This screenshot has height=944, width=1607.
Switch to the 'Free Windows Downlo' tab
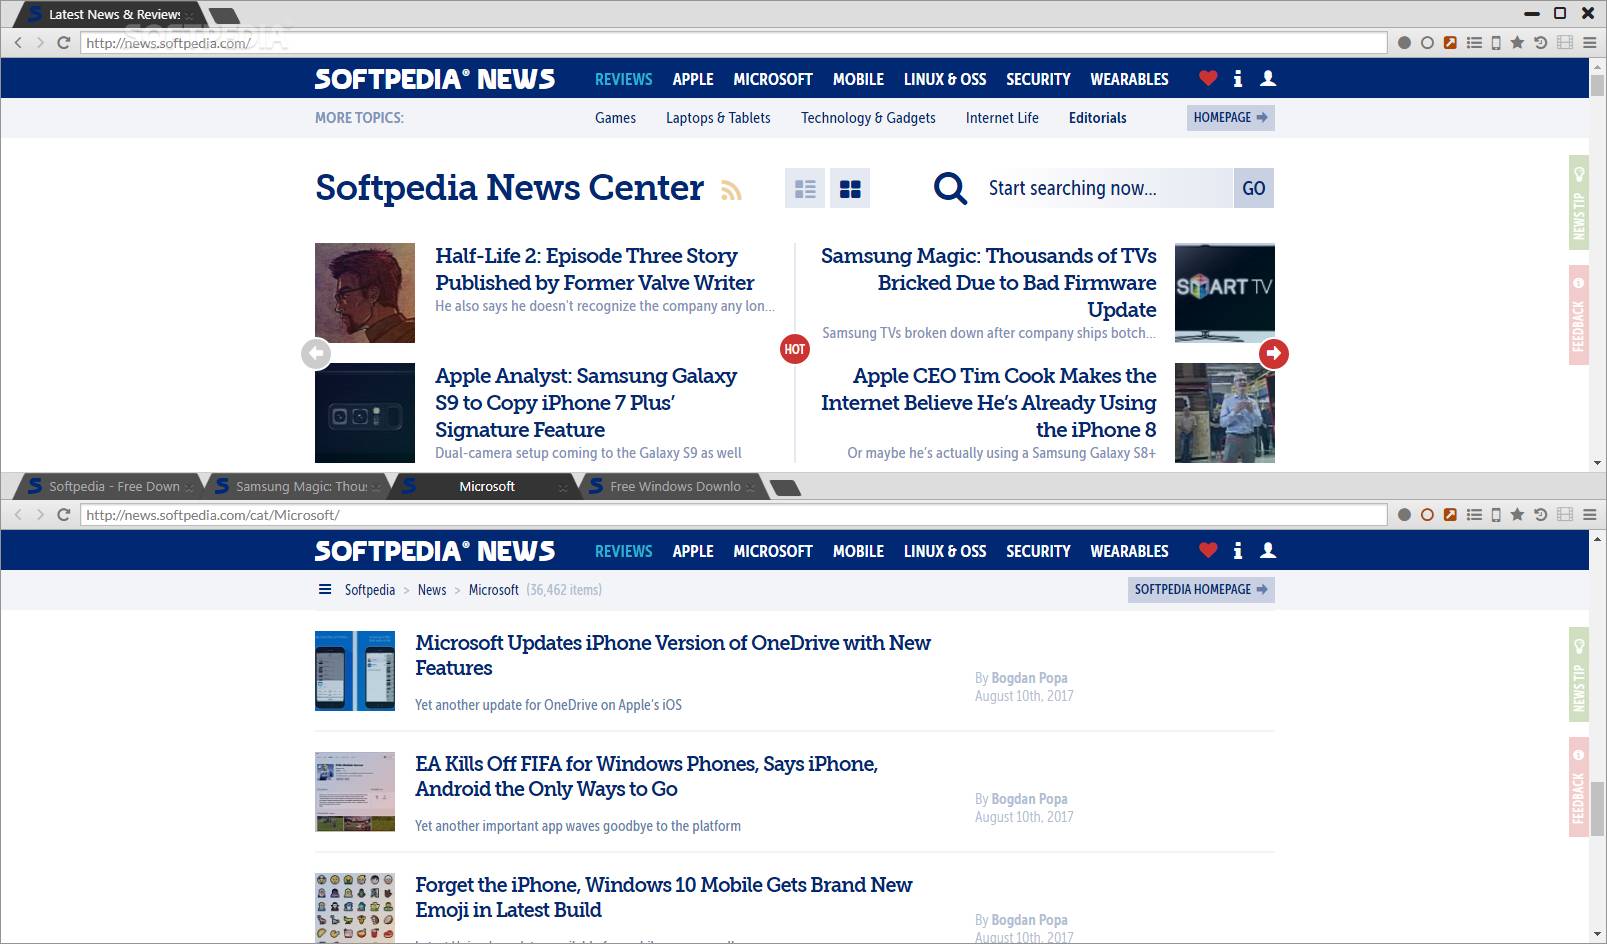pyautogui.click(x=675, y=487)
